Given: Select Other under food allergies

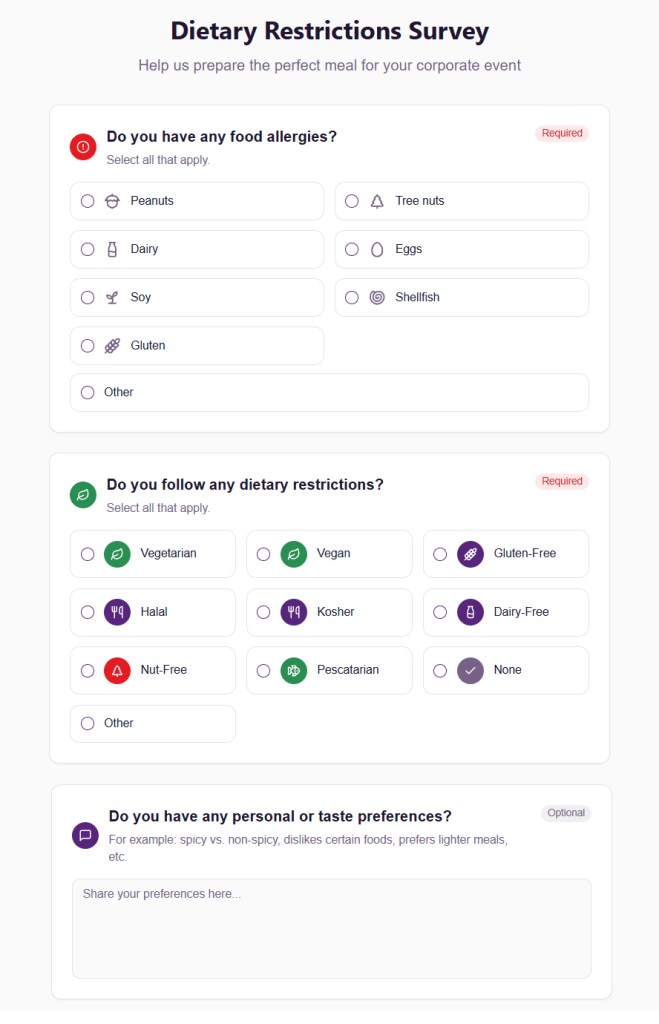Looking at the screenshot, I should coord(88,393).
